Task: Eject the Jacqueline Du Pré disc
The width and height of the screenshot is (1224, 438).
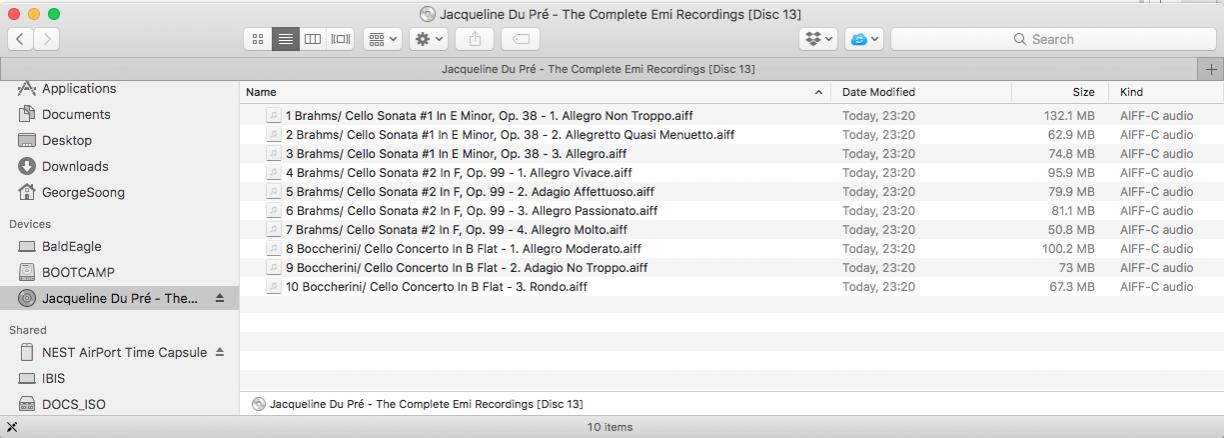Action: 220,298
